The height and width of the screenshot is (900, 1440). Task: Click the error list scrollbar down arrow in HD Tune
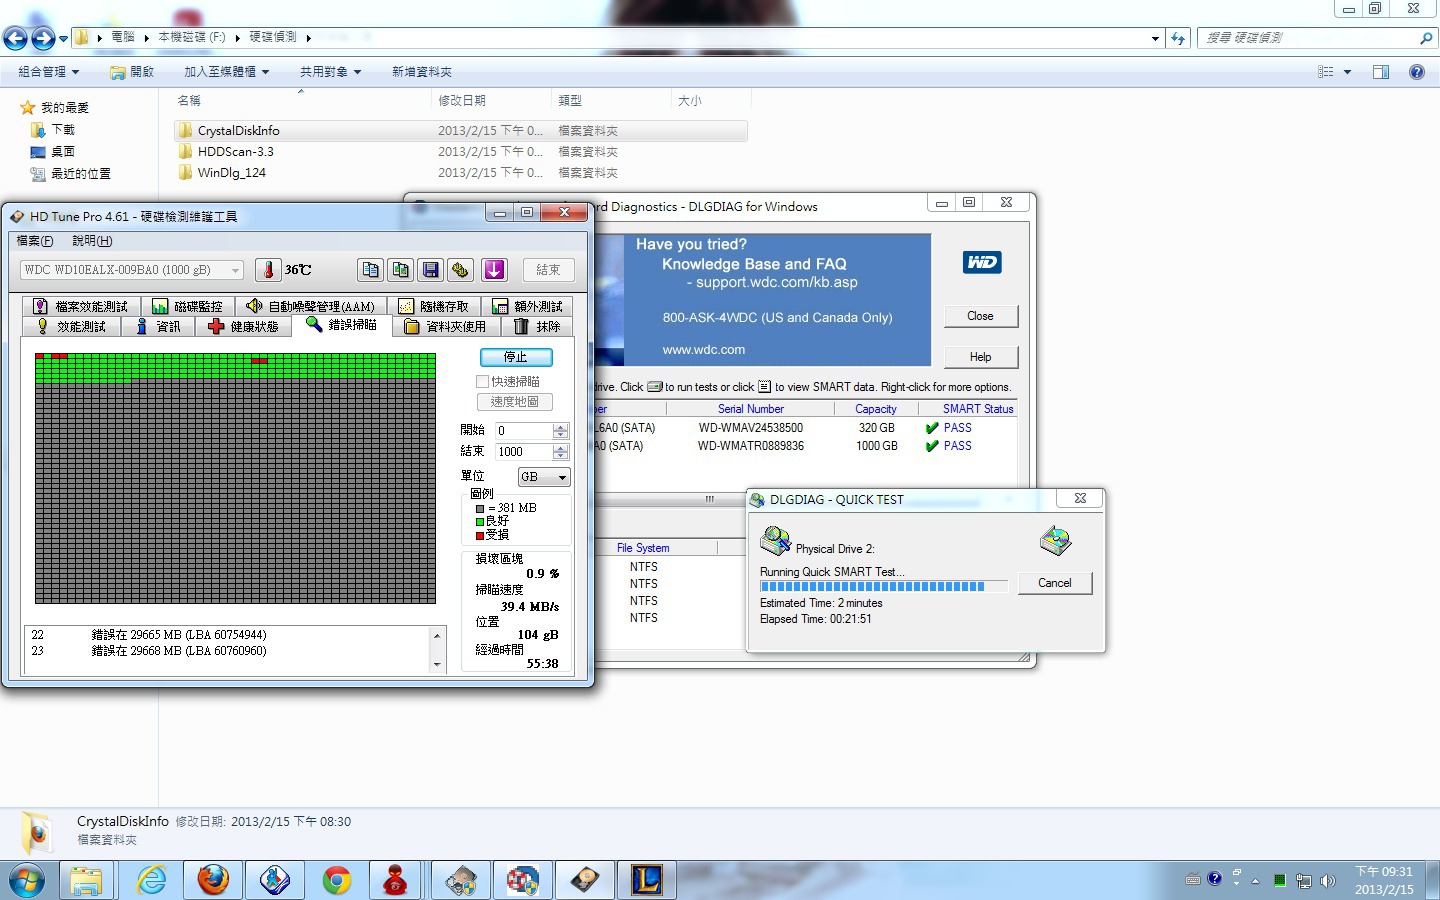tap(437, 665)
